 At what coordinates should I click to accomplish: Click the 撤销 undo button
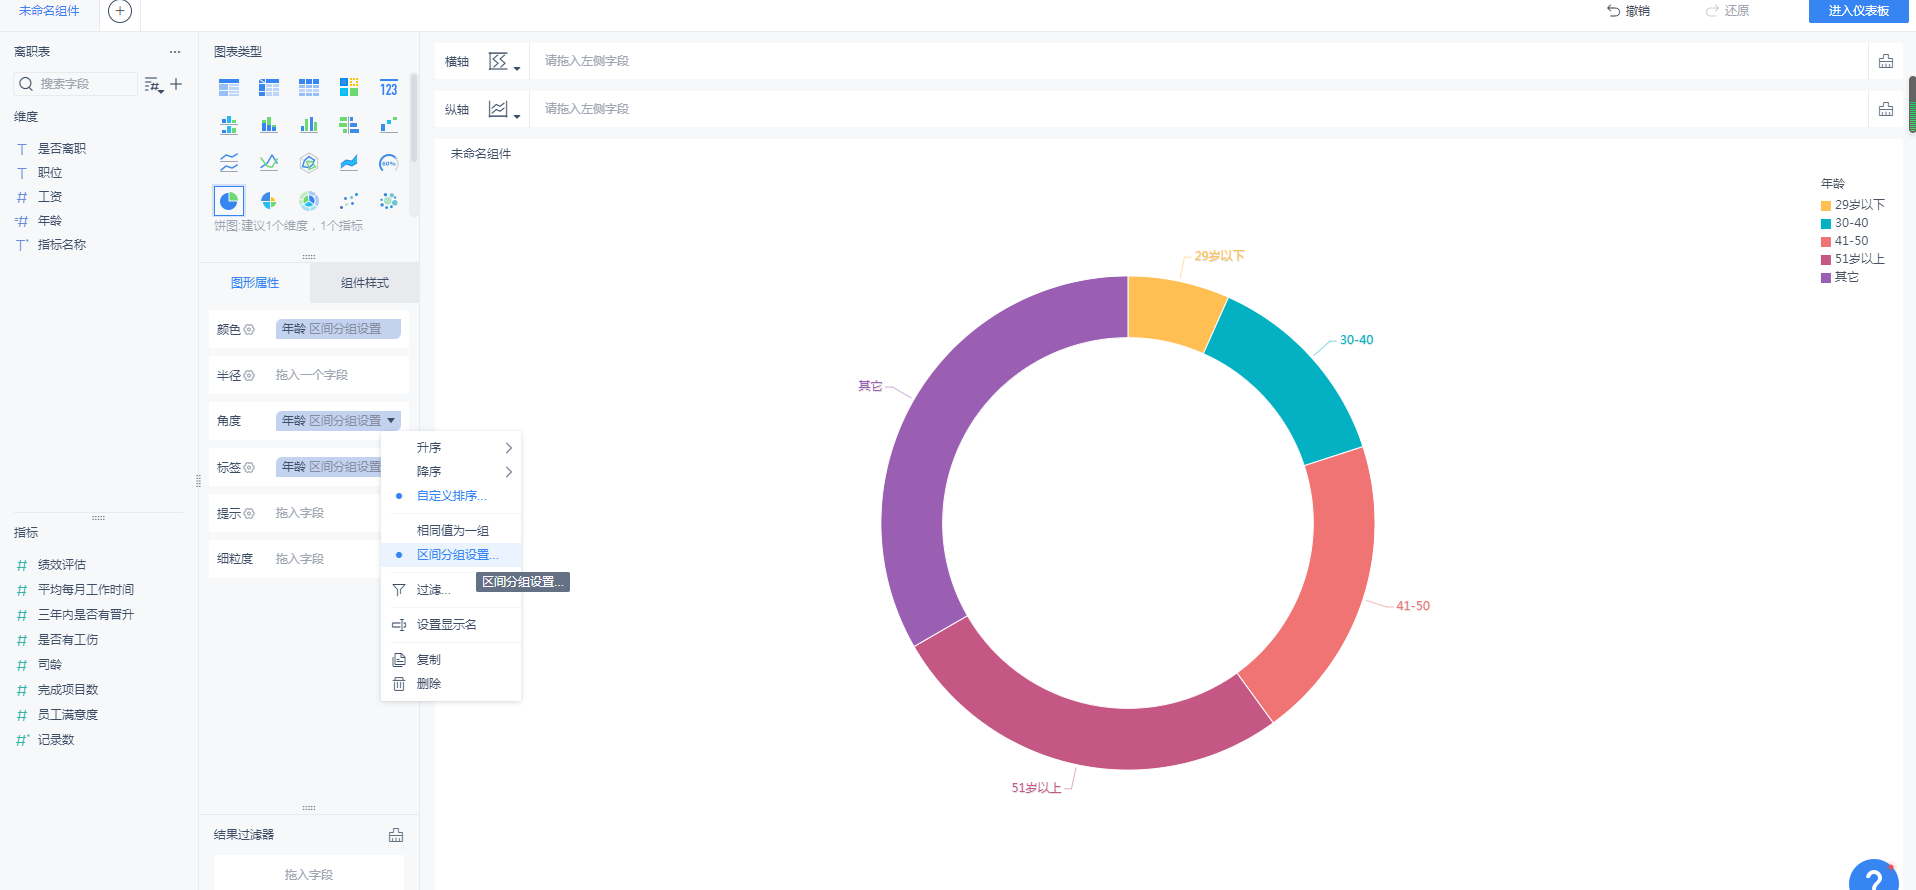1628,11
